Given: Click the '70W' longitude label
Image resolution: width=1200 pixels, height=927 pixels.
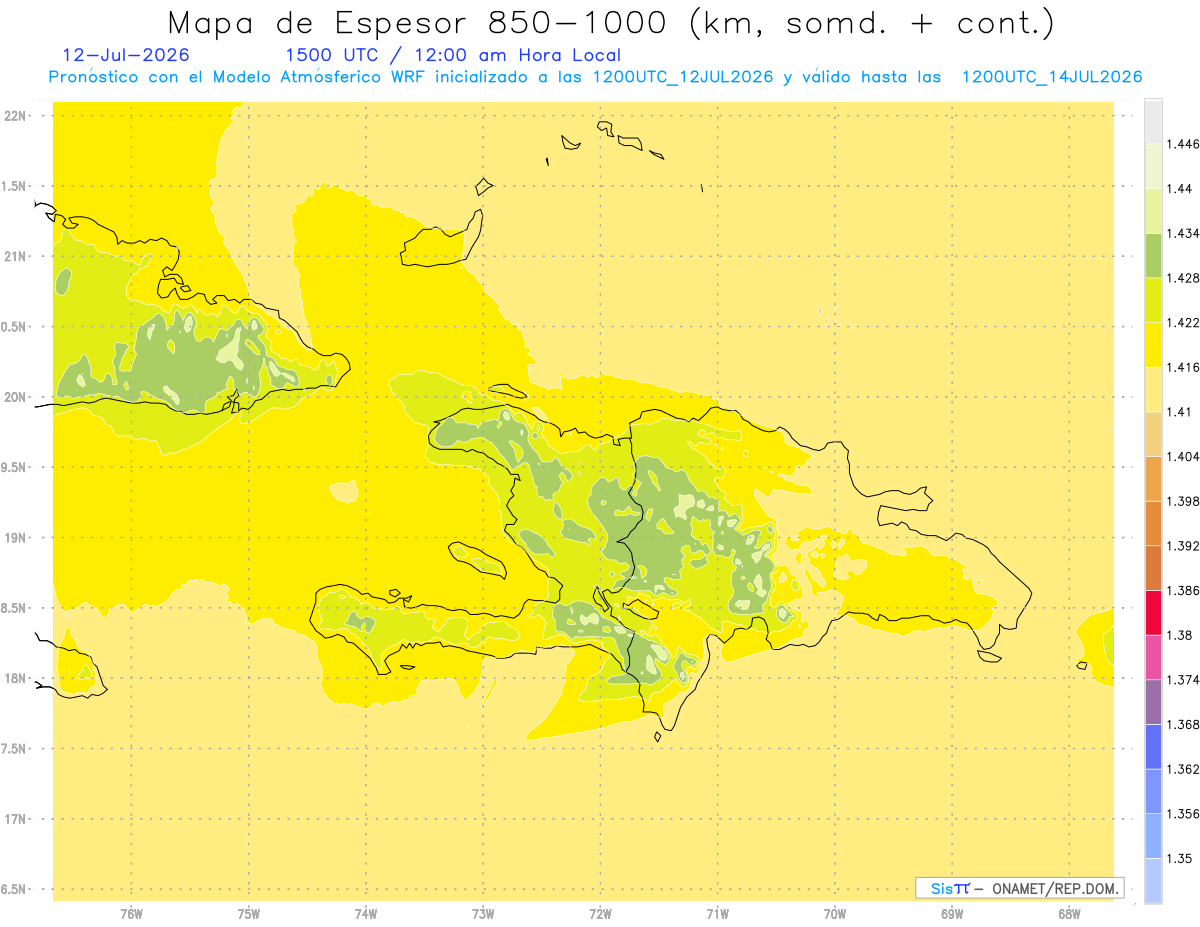Looking at the screenshot, I should [835, 914].
